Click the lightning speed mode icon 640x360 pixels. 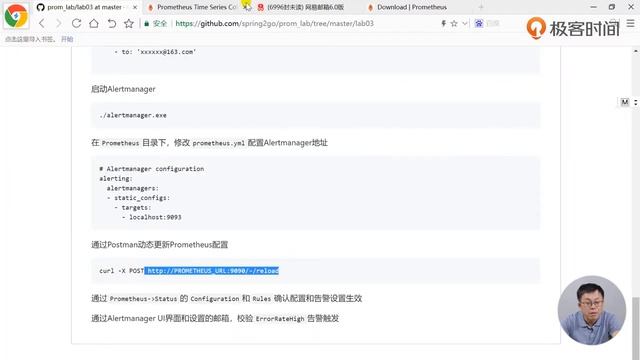pyautogui.click(x=443, y=24)
